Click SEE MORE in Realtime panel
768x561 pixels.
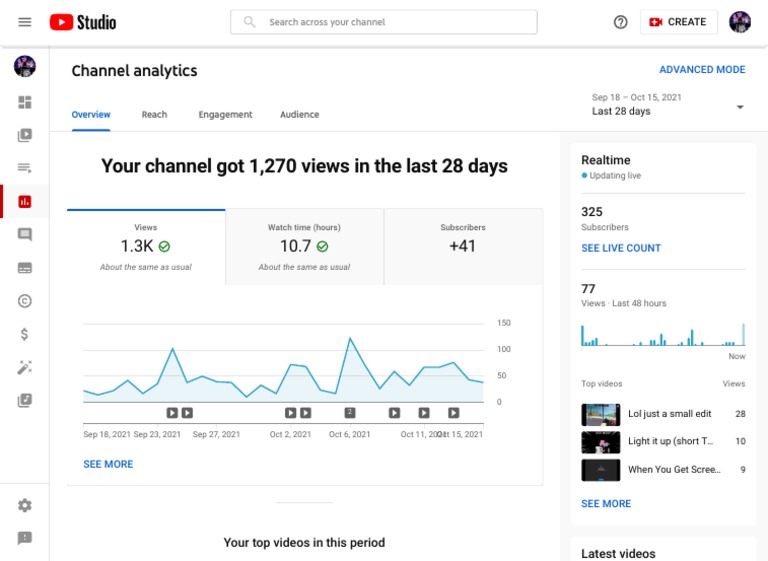pyautogui.click(x=606, y=504)
